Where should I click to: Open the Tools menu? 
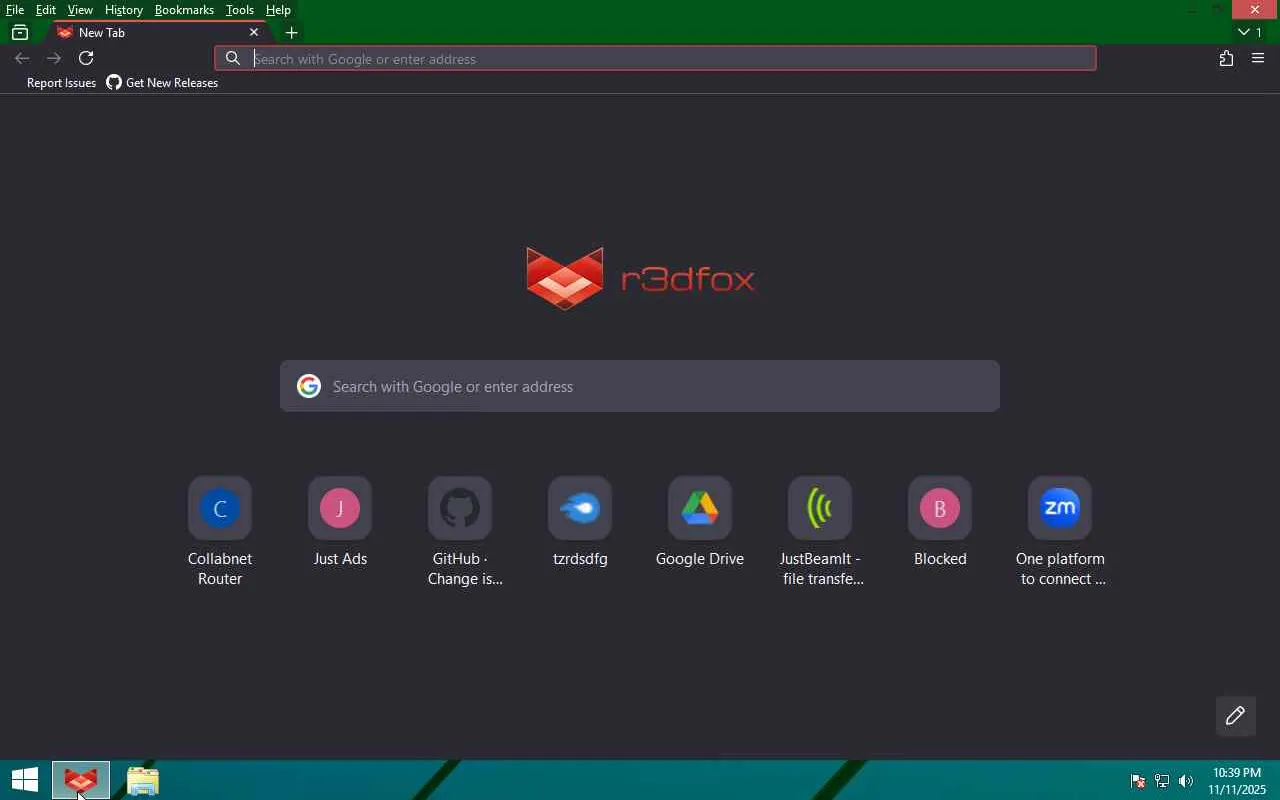tap(240, 10)
